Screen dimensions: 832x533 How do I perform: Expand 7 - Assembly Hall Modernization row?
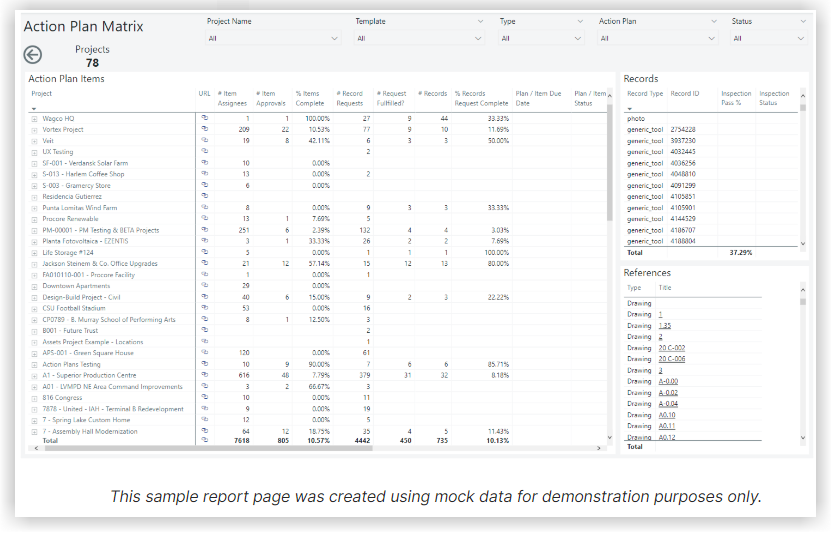click(x=34, y=432)
